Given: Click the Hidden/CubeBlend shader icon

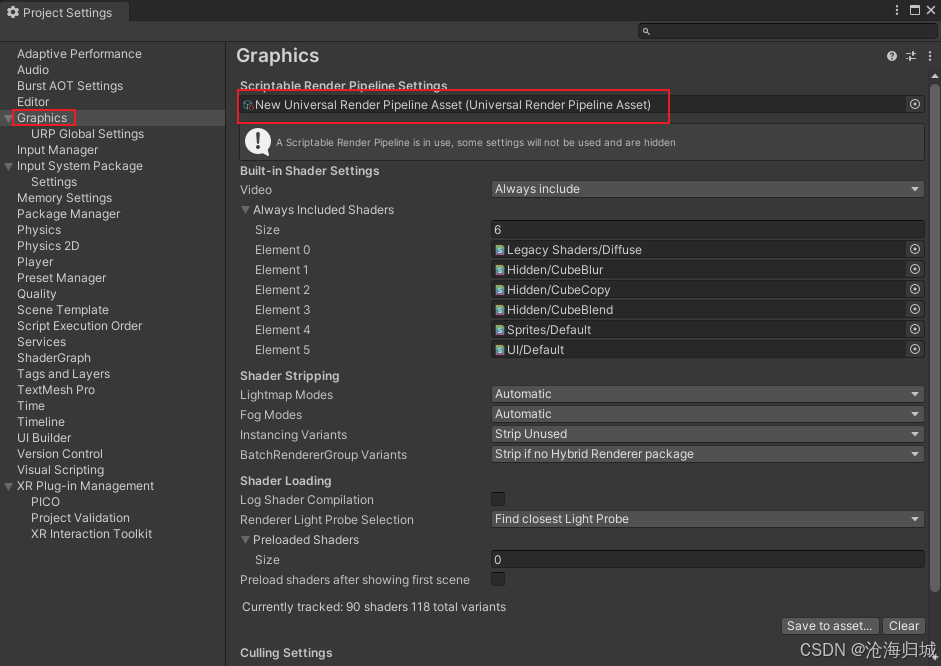Looking at the screenshot, I should 499,310.
